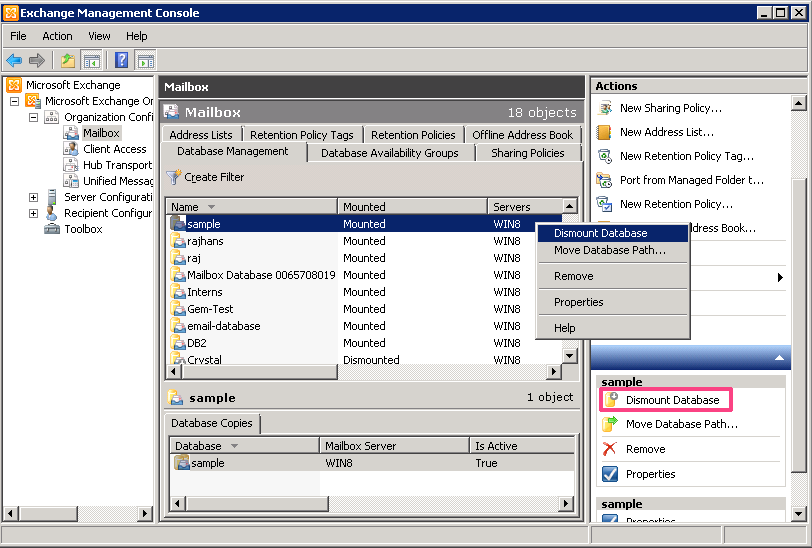Click the Organization Configuration node icon
The image size is (812, 548).
(51, 117)
